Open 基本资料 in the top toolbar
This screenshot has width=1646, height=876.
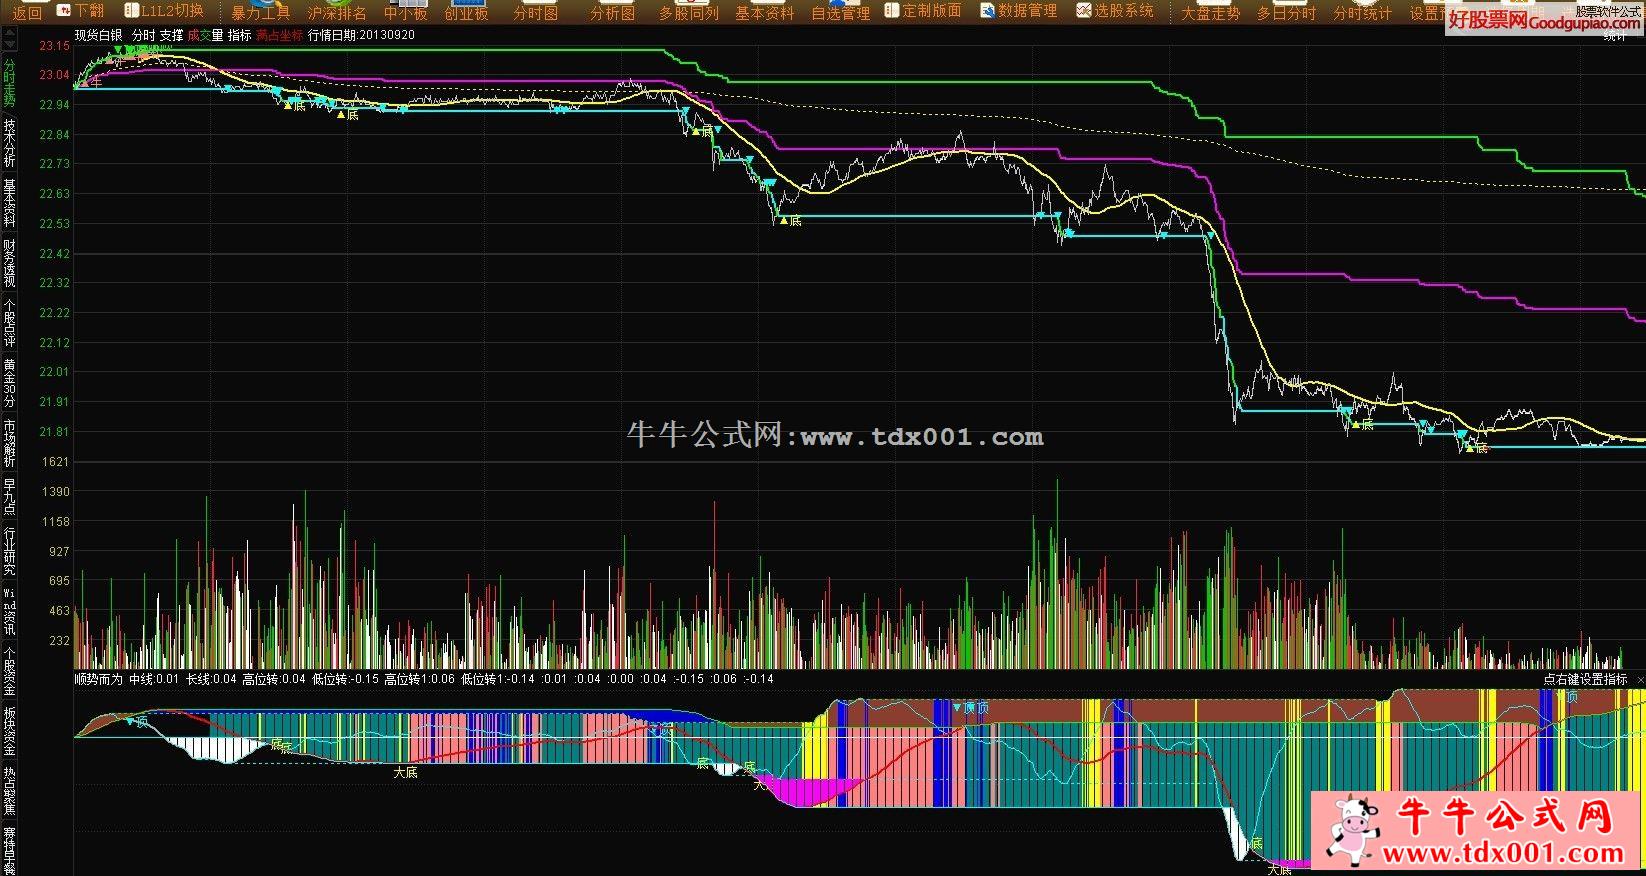pyautogui.click(x=764, y=13)
